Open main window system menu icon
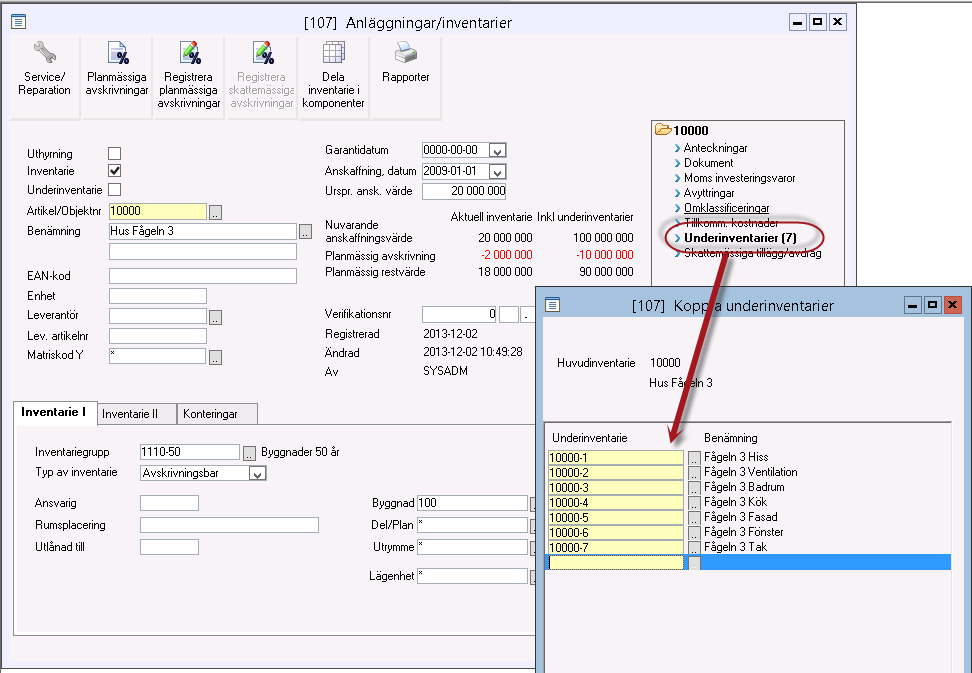 19,22
